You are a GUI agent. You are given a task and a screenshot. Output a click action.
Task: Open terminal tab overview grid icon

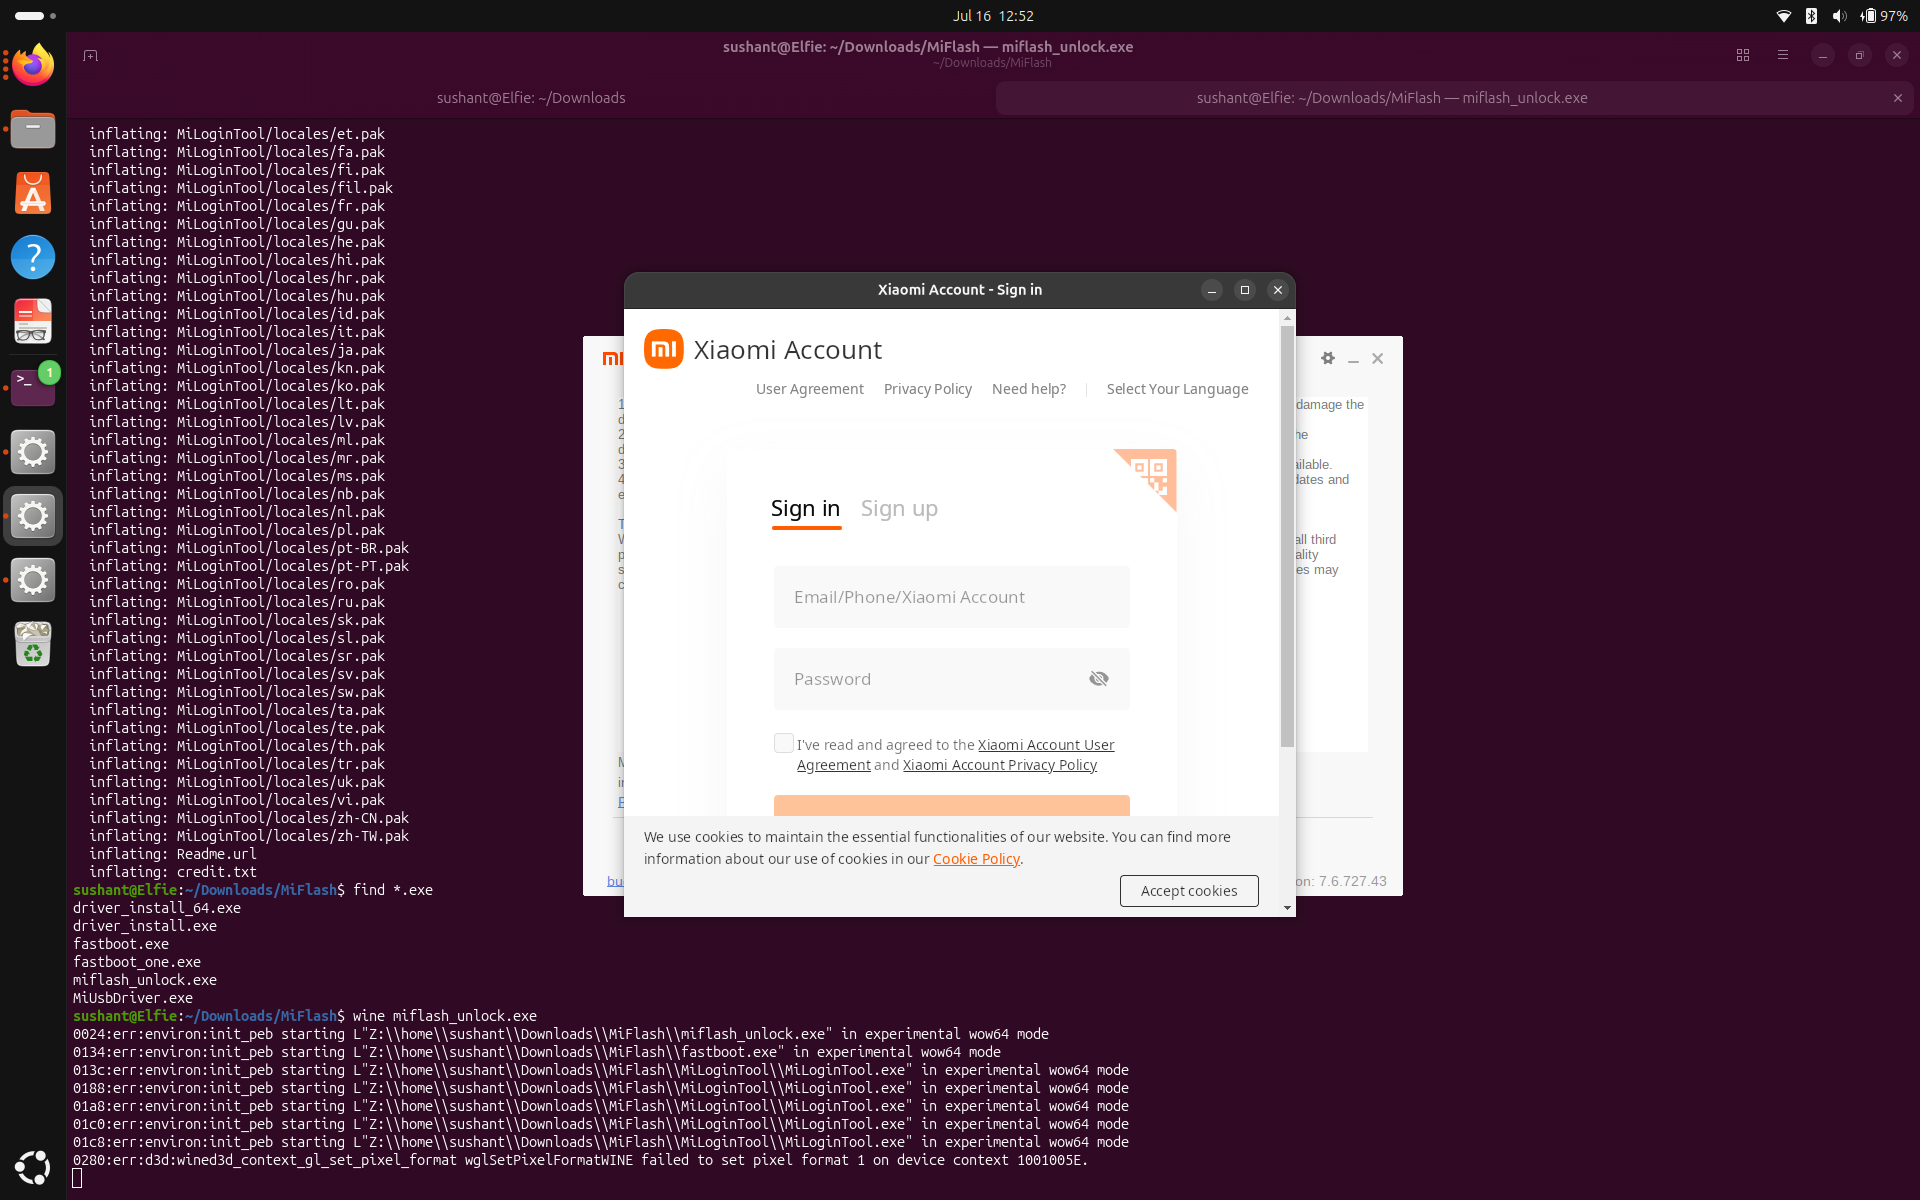pos(1743,56)
